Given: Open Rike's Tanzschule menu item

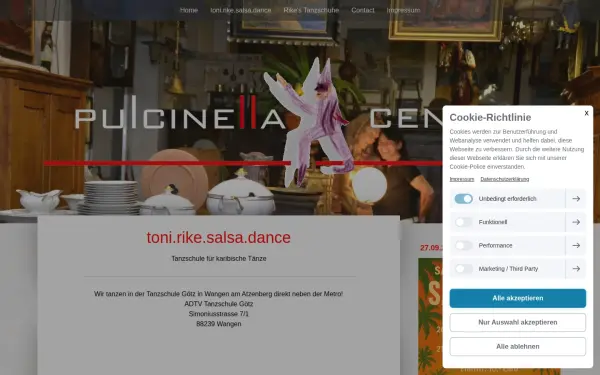Looking at the screenshot, I should pyautogui.click(x=311, y=10).
